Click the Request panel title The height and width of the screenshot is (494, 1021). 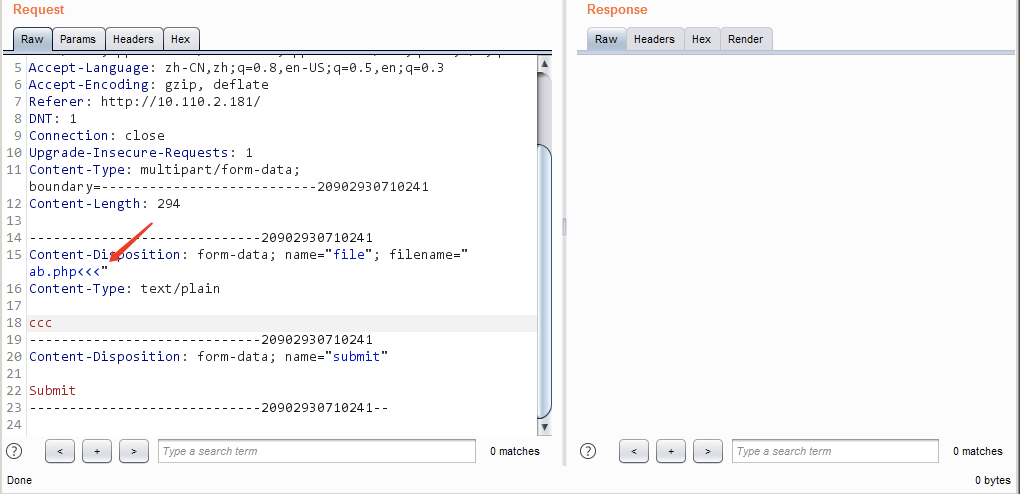(38, 10)
